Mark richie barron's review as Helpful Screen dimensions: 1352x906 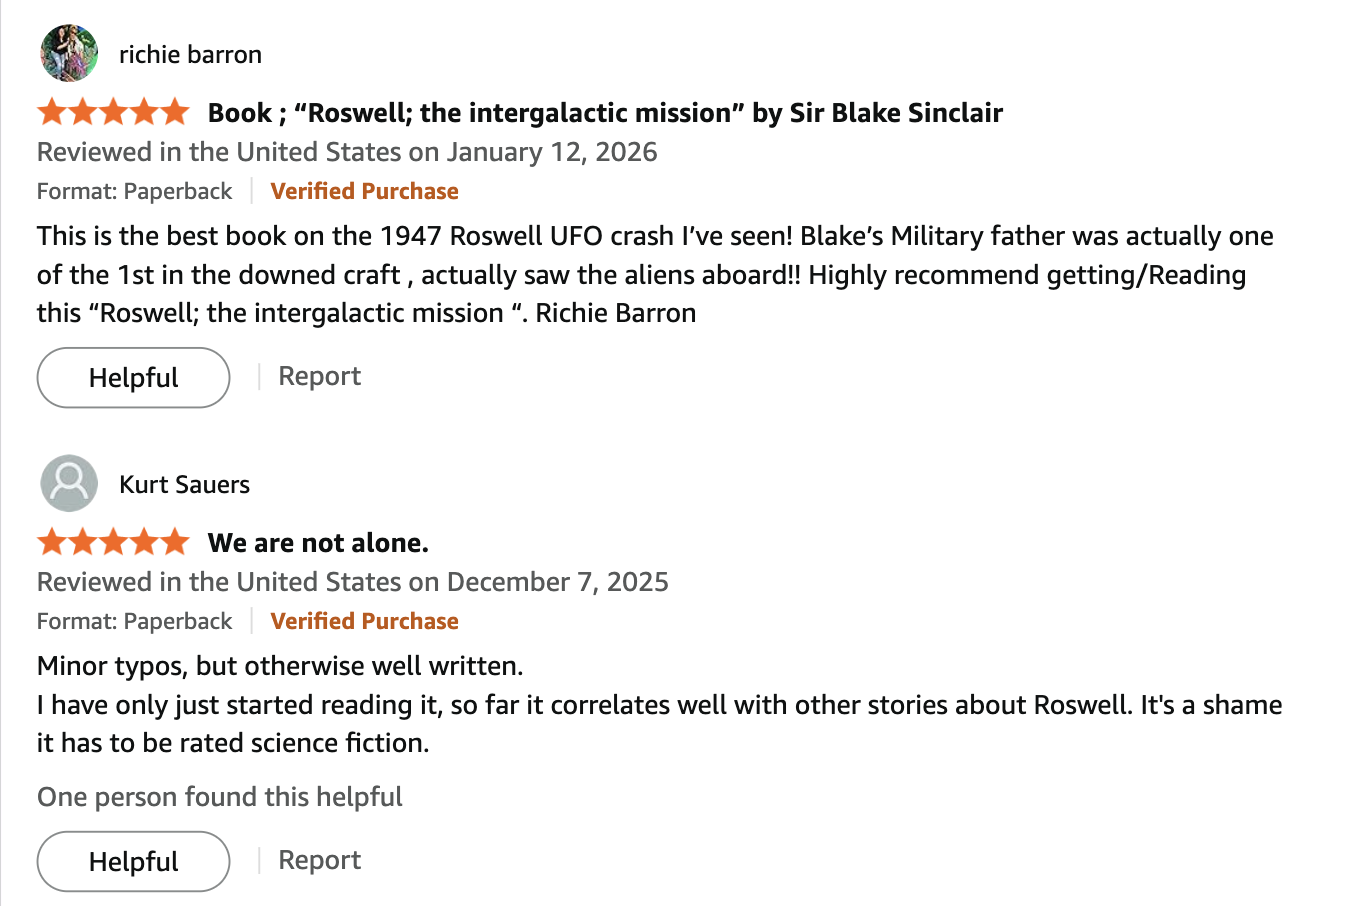[x=133, y=378]
